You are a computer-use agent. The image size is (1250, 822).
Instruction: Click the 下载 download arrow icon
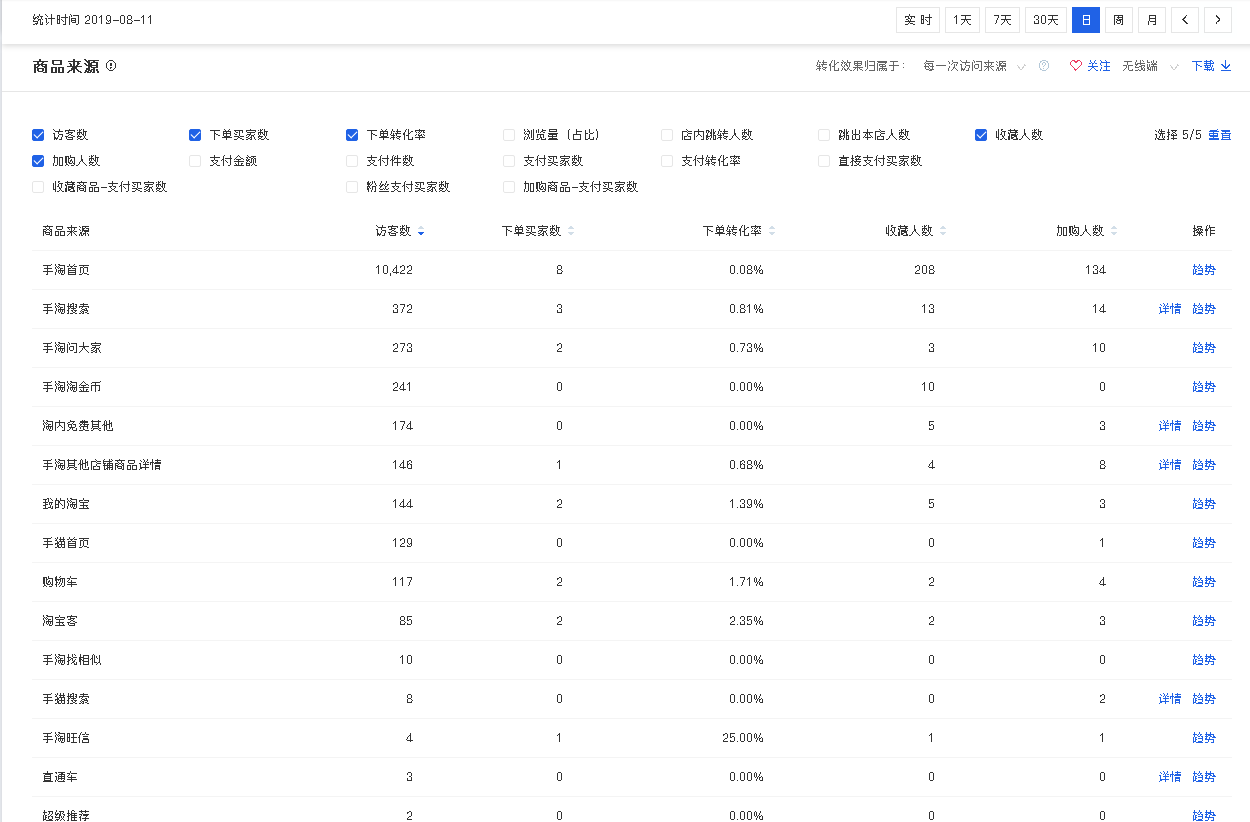pyautogui.click(x=1225, y=66)
